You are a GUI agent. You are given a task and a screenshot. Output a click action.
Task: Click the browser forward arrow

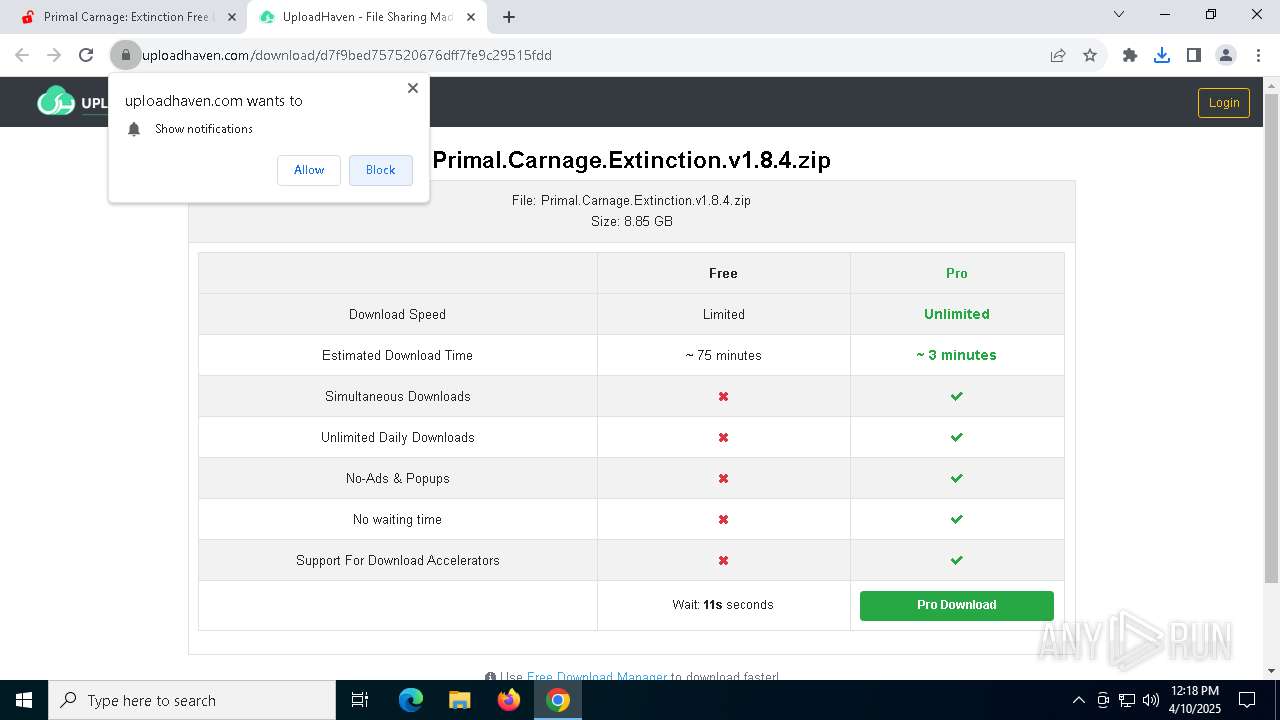pos(54,55)
